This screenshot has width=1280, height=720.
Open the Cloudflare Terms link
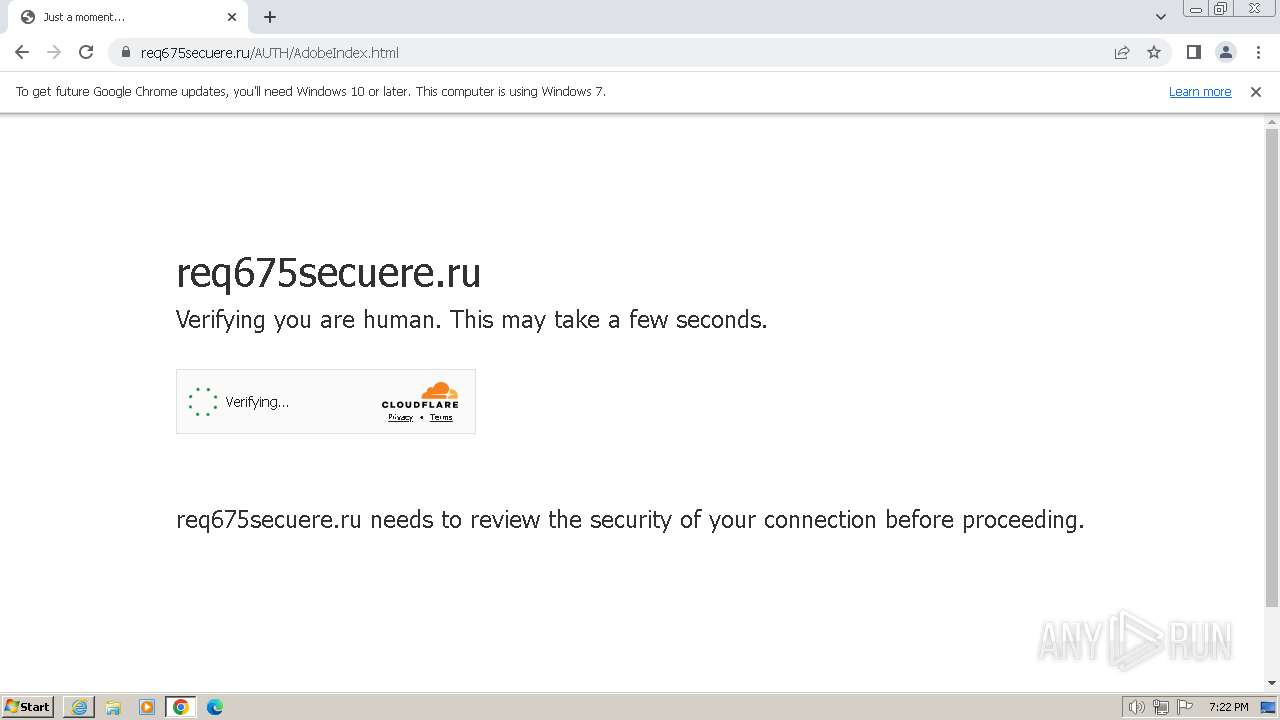click(x=441, y=418)
